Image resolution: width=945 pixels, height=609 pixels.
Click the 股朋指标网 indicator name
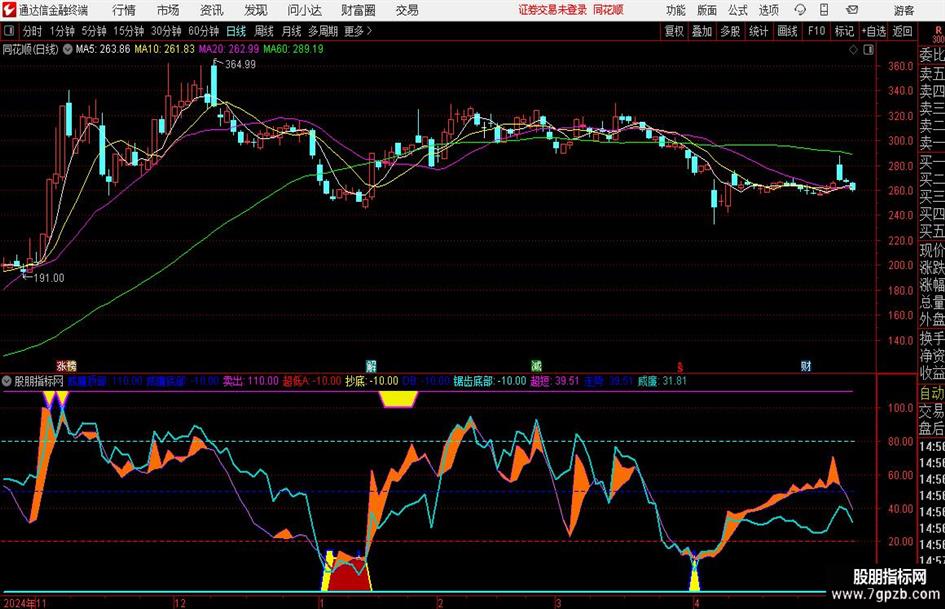click(39, 381)
